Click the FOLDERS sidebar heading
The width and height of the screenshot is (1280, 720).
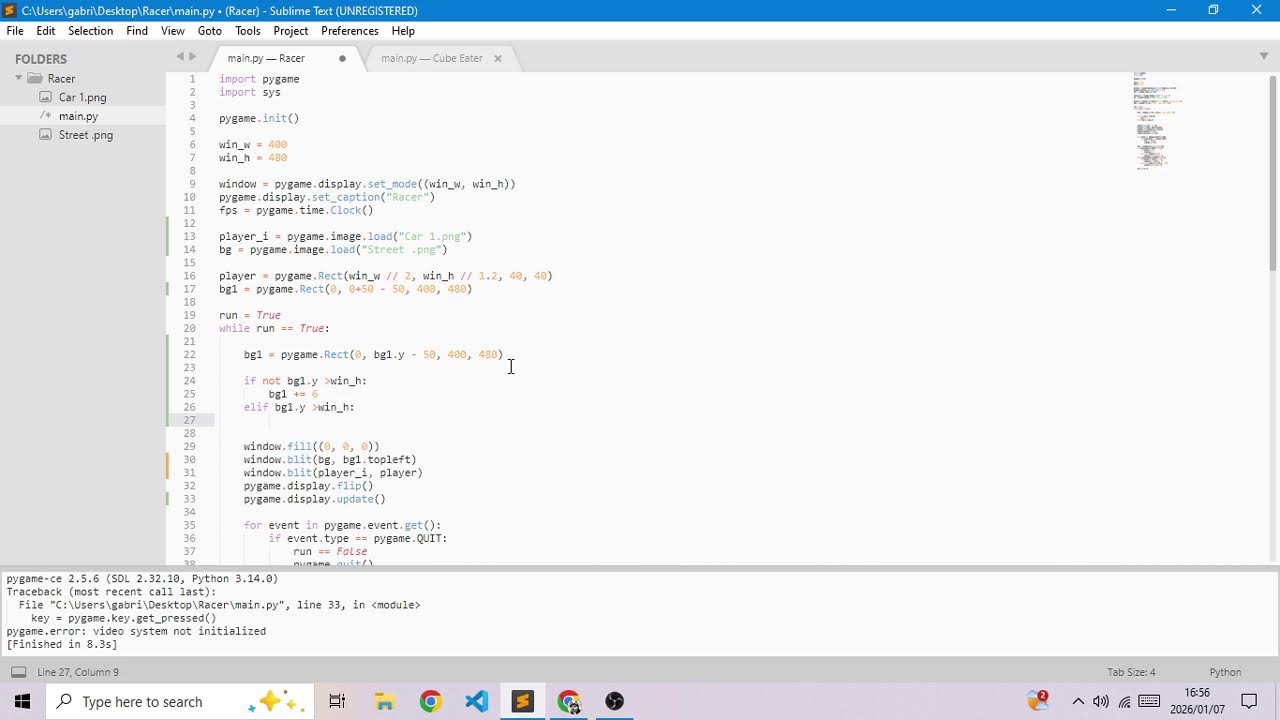[41, 59]
